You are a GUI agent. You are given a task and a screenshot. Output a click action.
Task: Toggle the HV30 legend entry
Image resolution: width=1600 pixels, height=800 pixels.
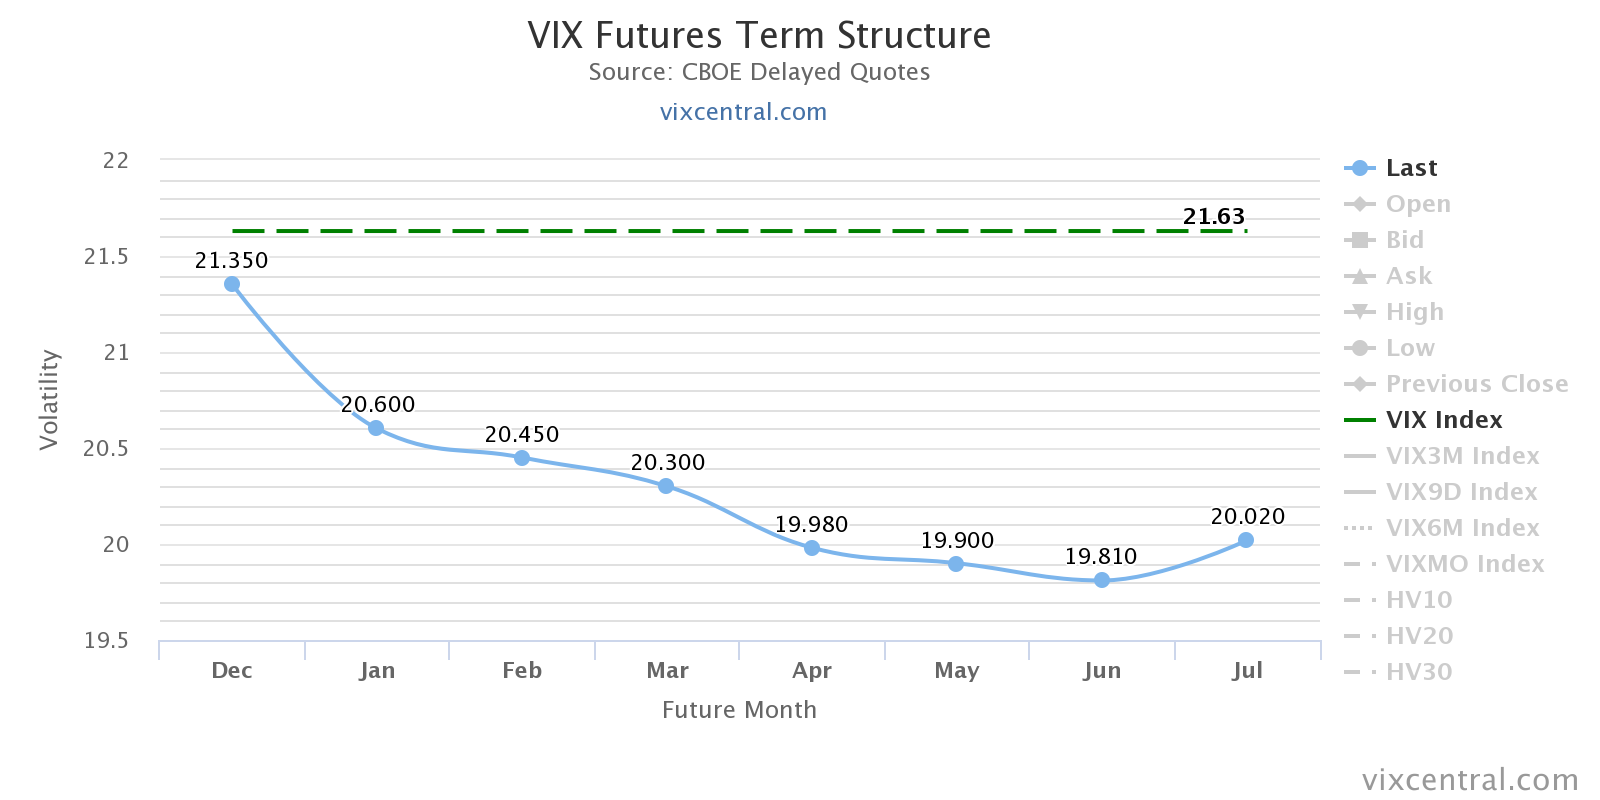pos(1418,672)
